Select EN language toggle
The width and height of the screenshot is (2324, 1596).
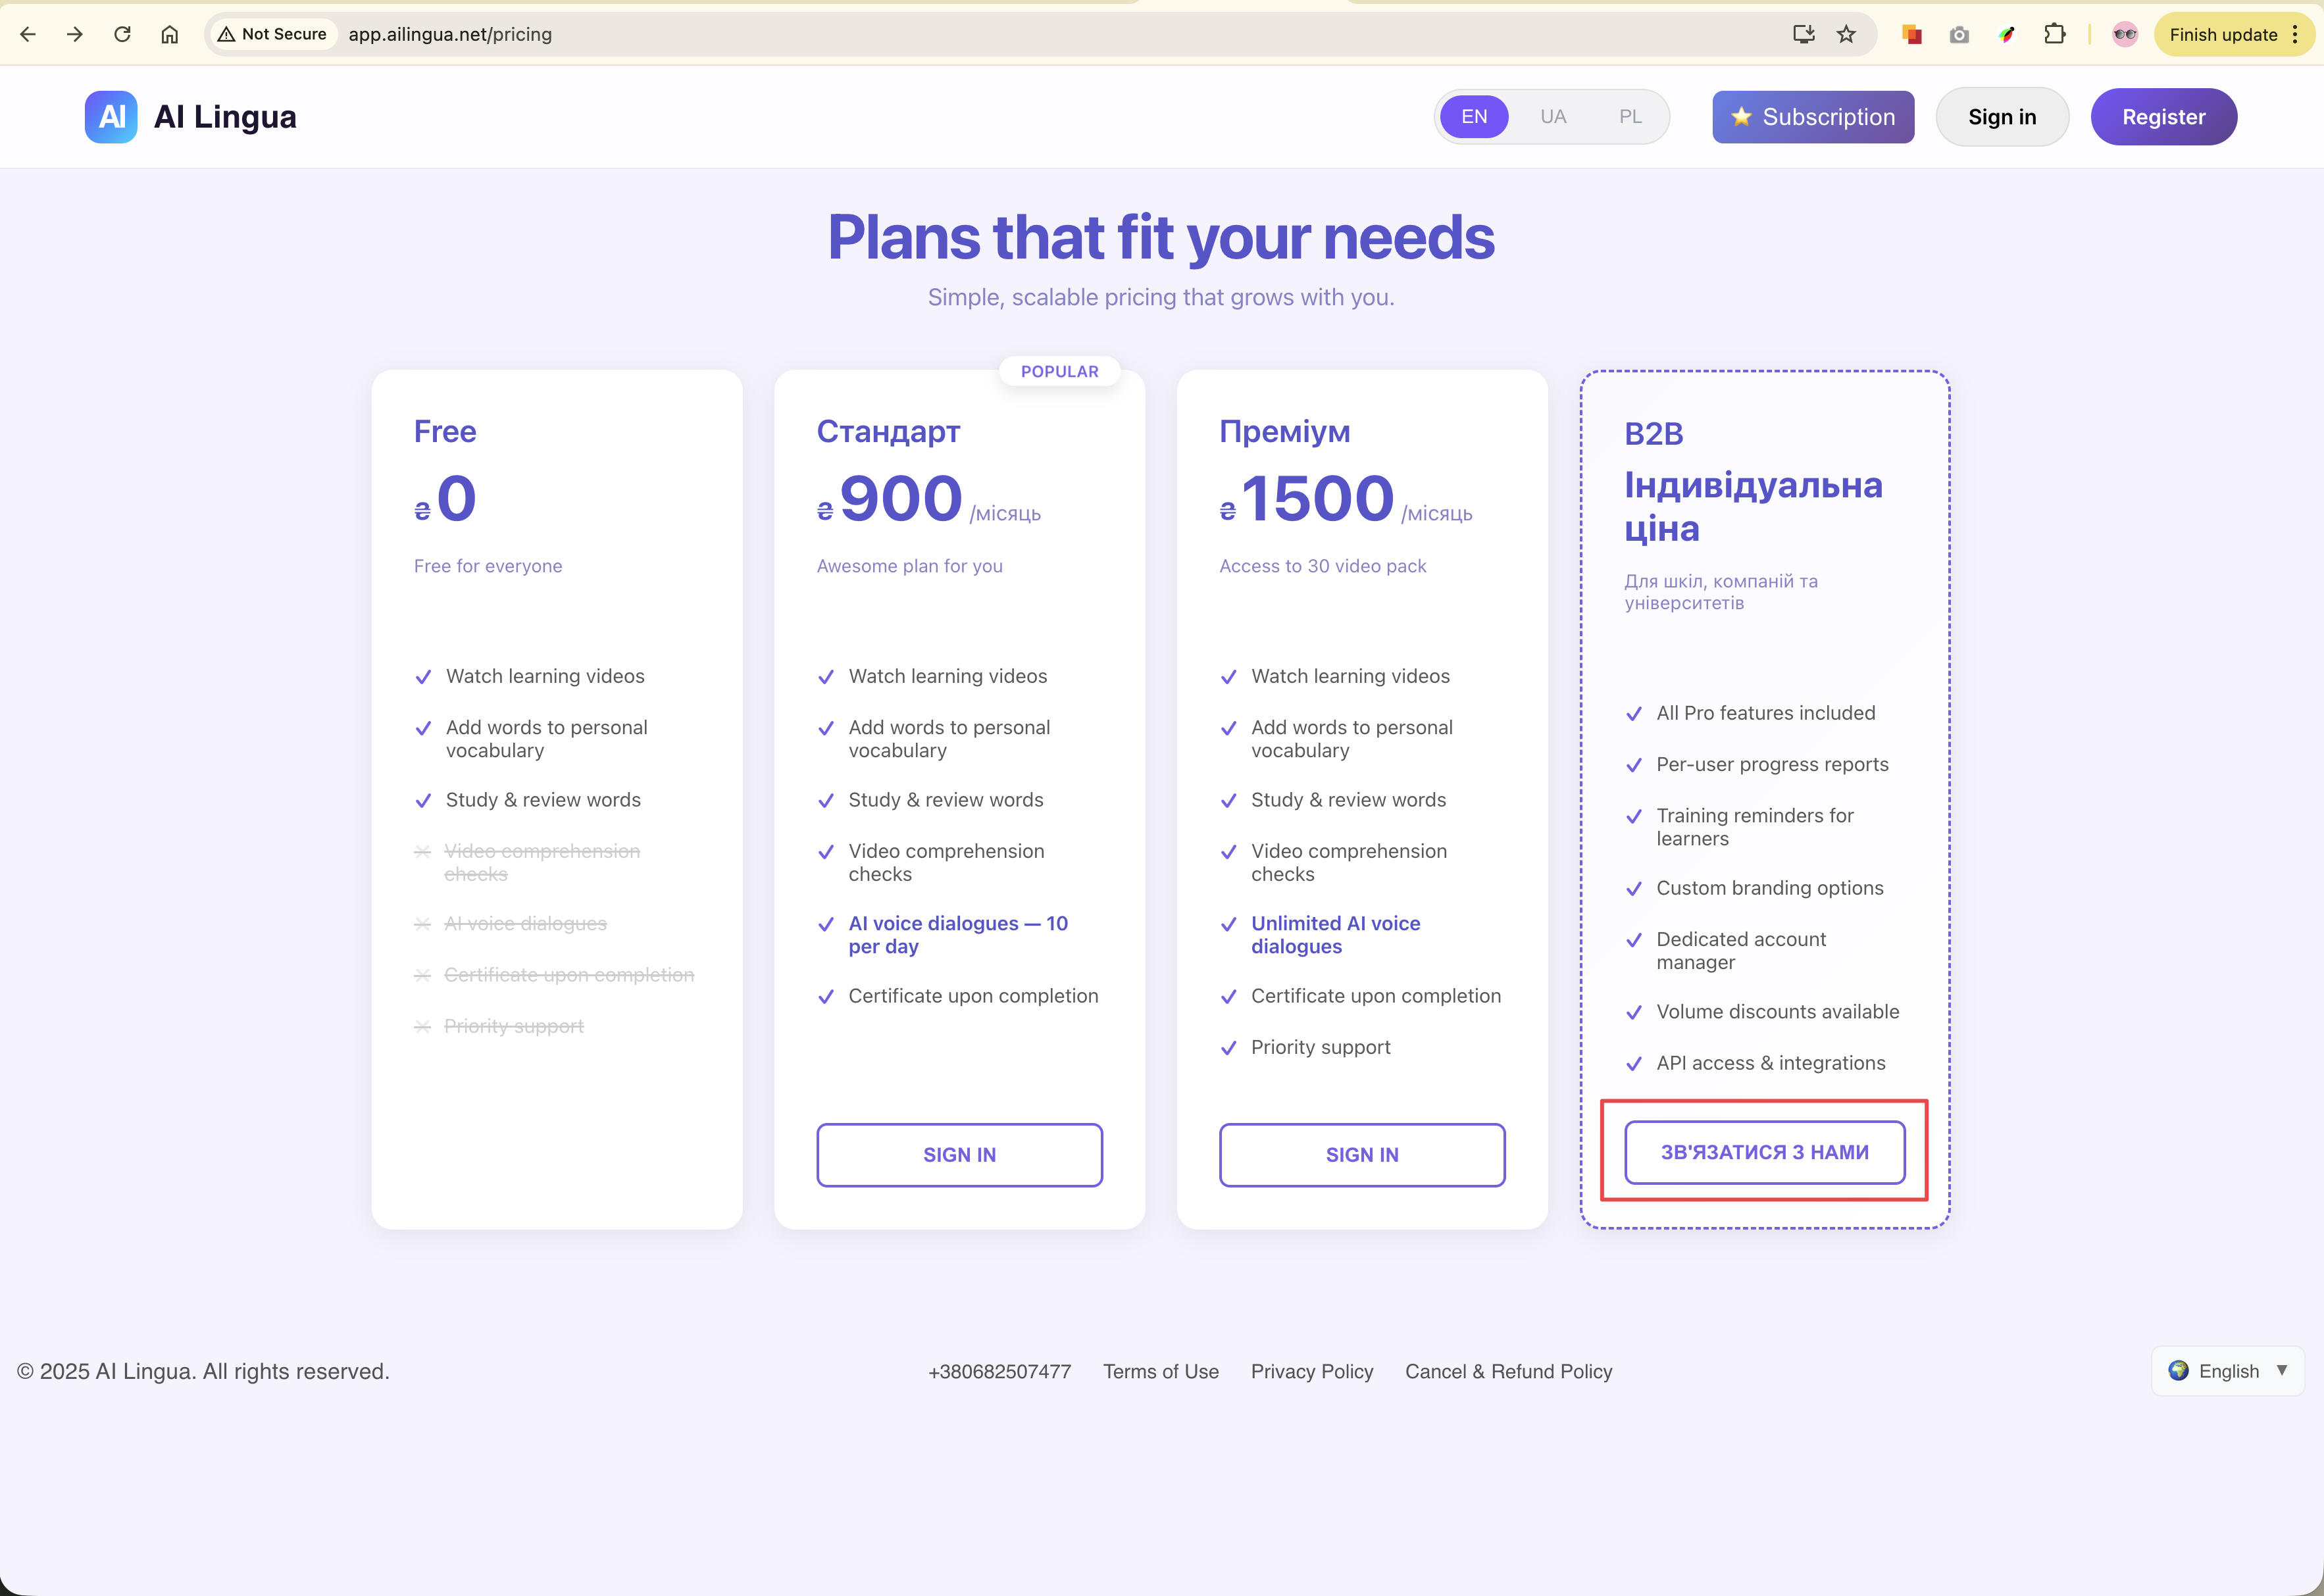[x=1474, y=117]
